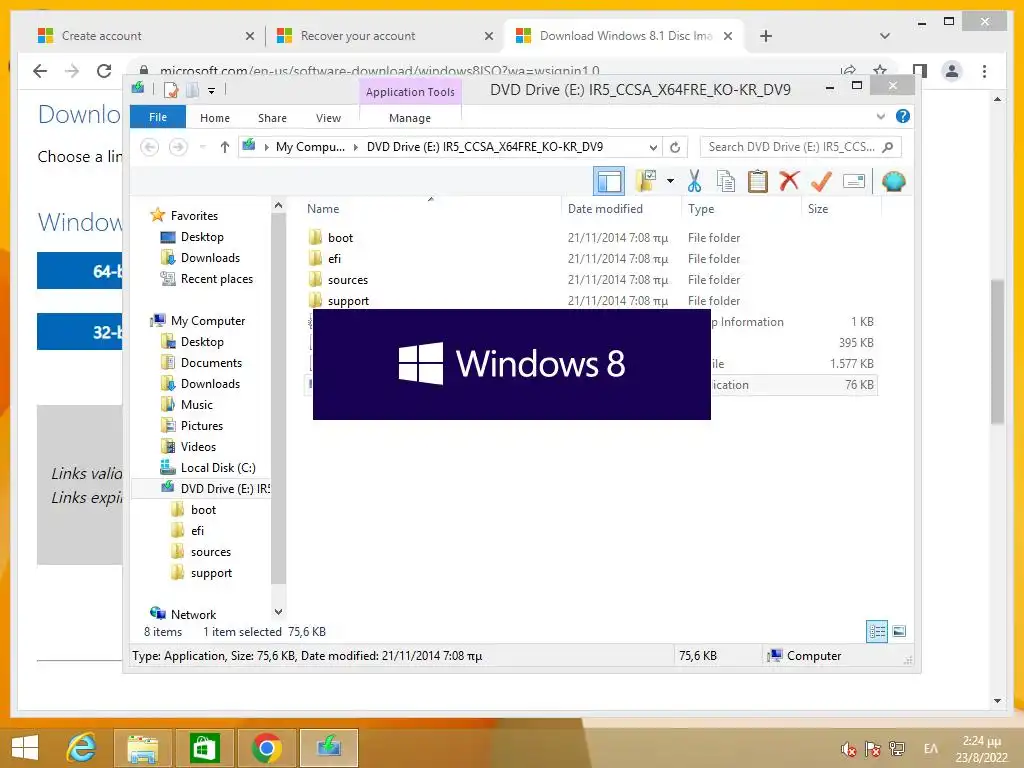Open the dropdown arrow beside folder options
The height and width of the screenshot is (768, 1024).
coord(670,181)
